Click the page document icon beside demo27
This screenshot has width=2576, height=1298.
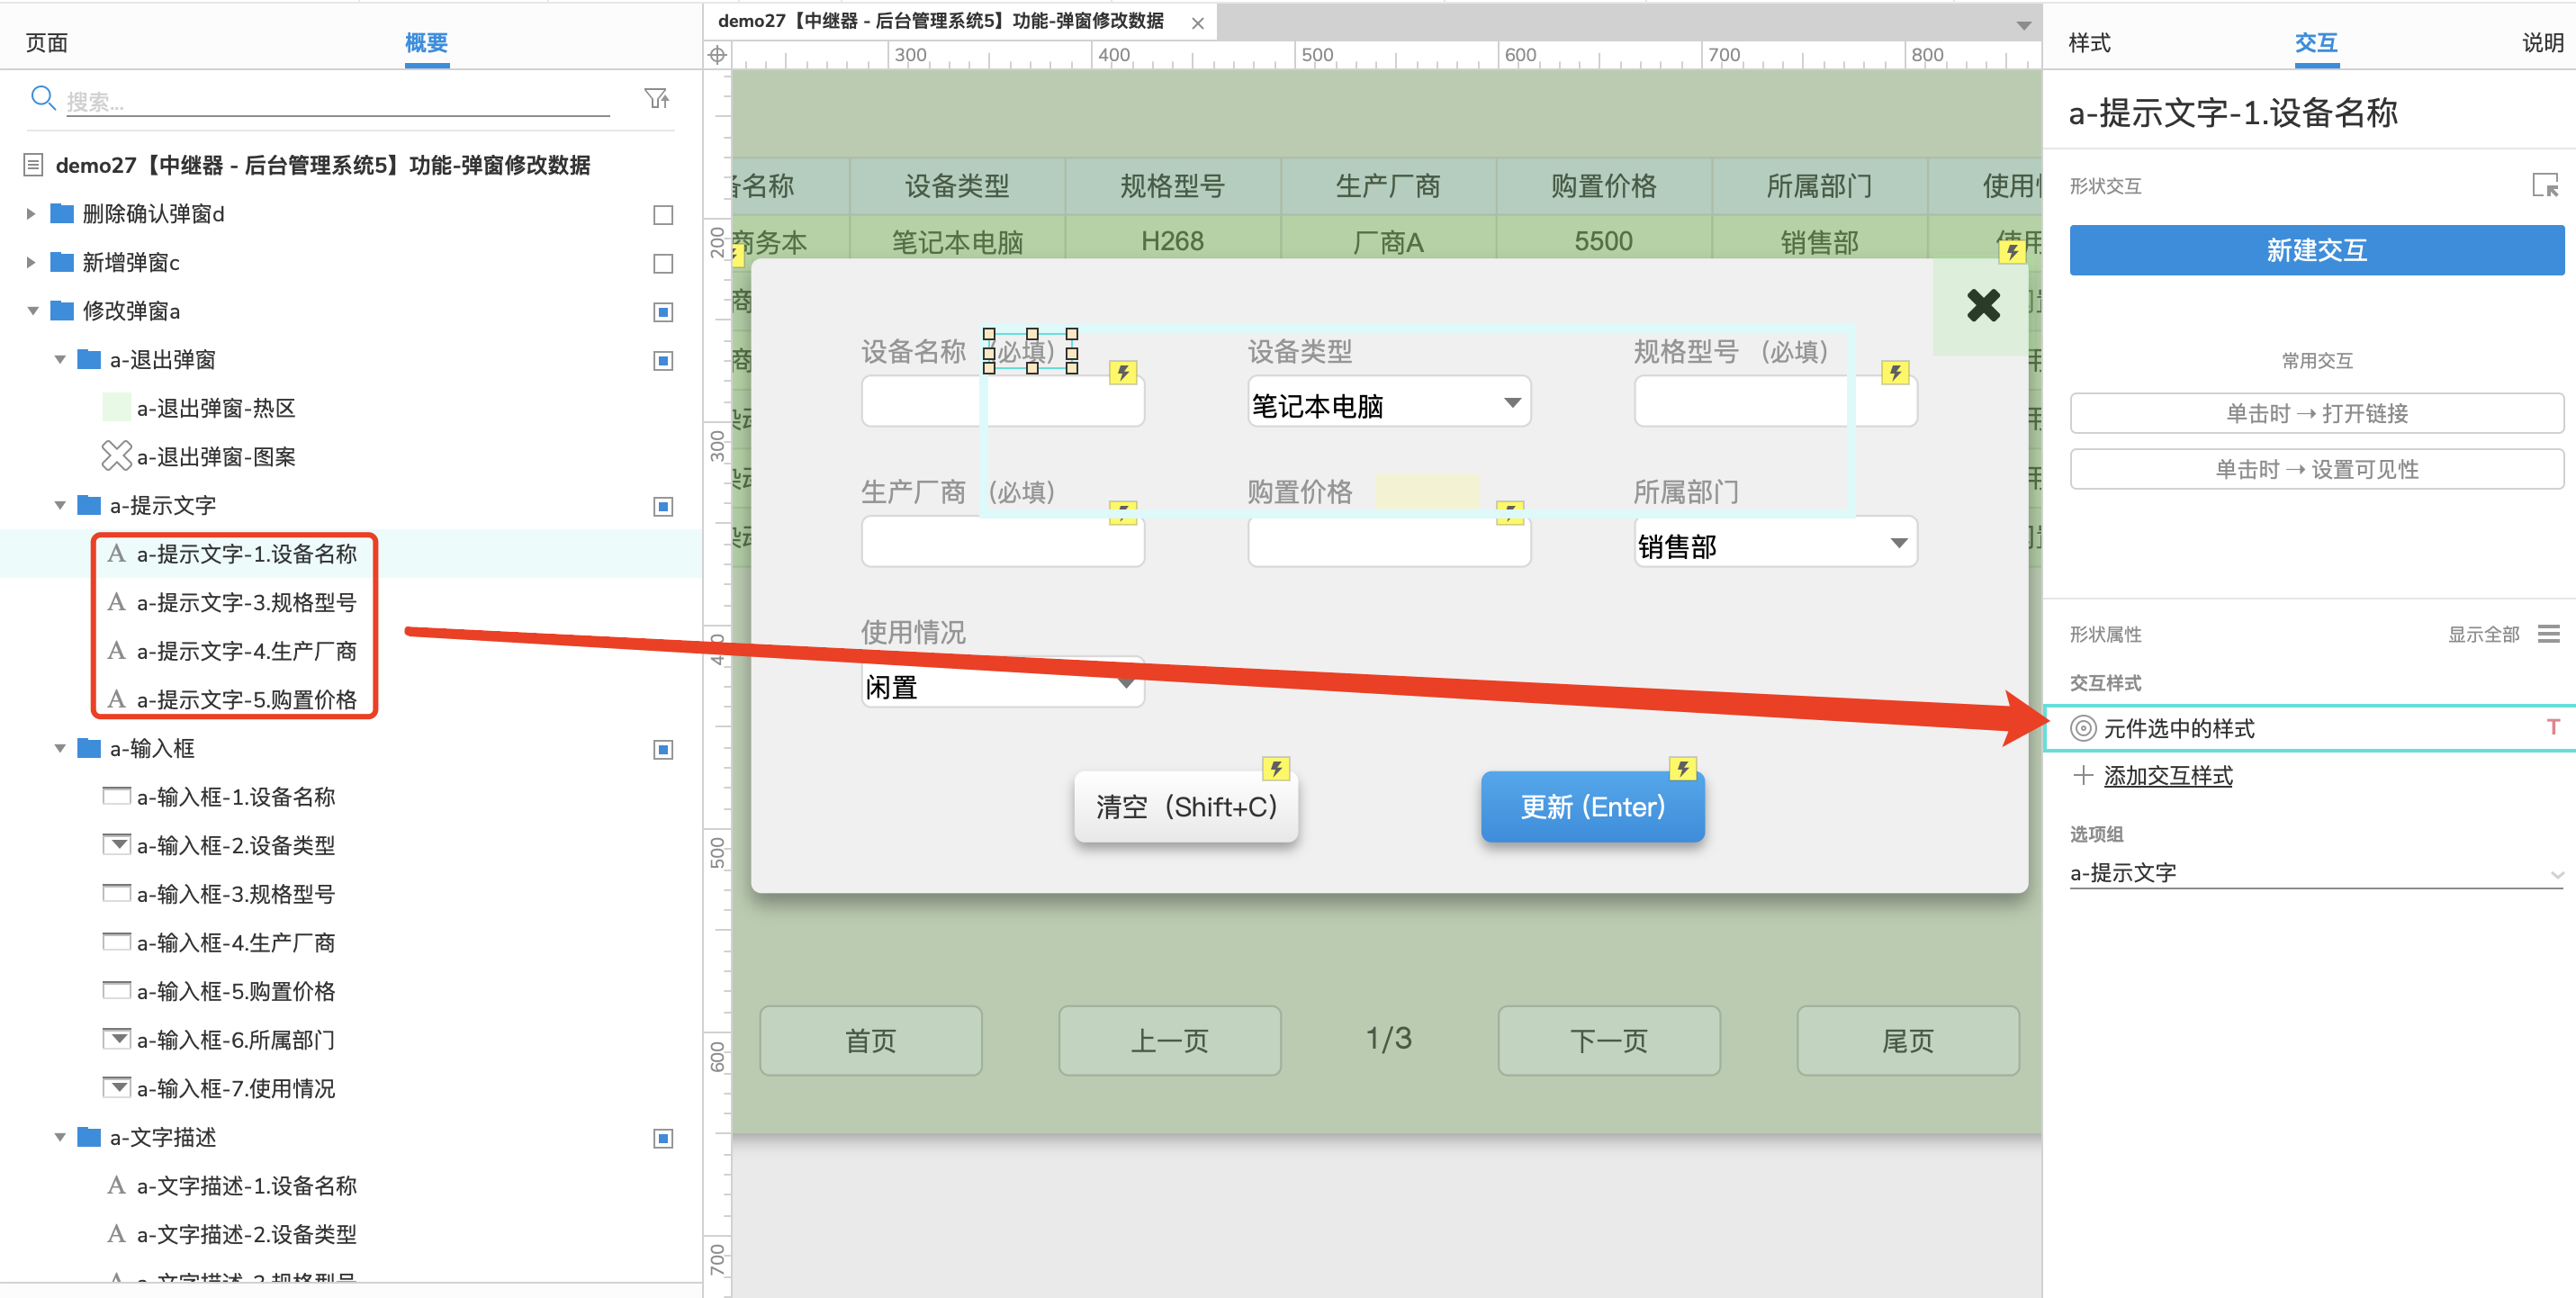(x=33, y=165)
